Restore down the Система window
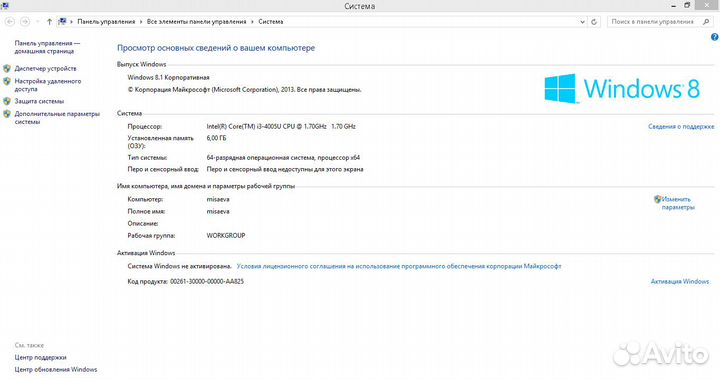 click(687, 6)
